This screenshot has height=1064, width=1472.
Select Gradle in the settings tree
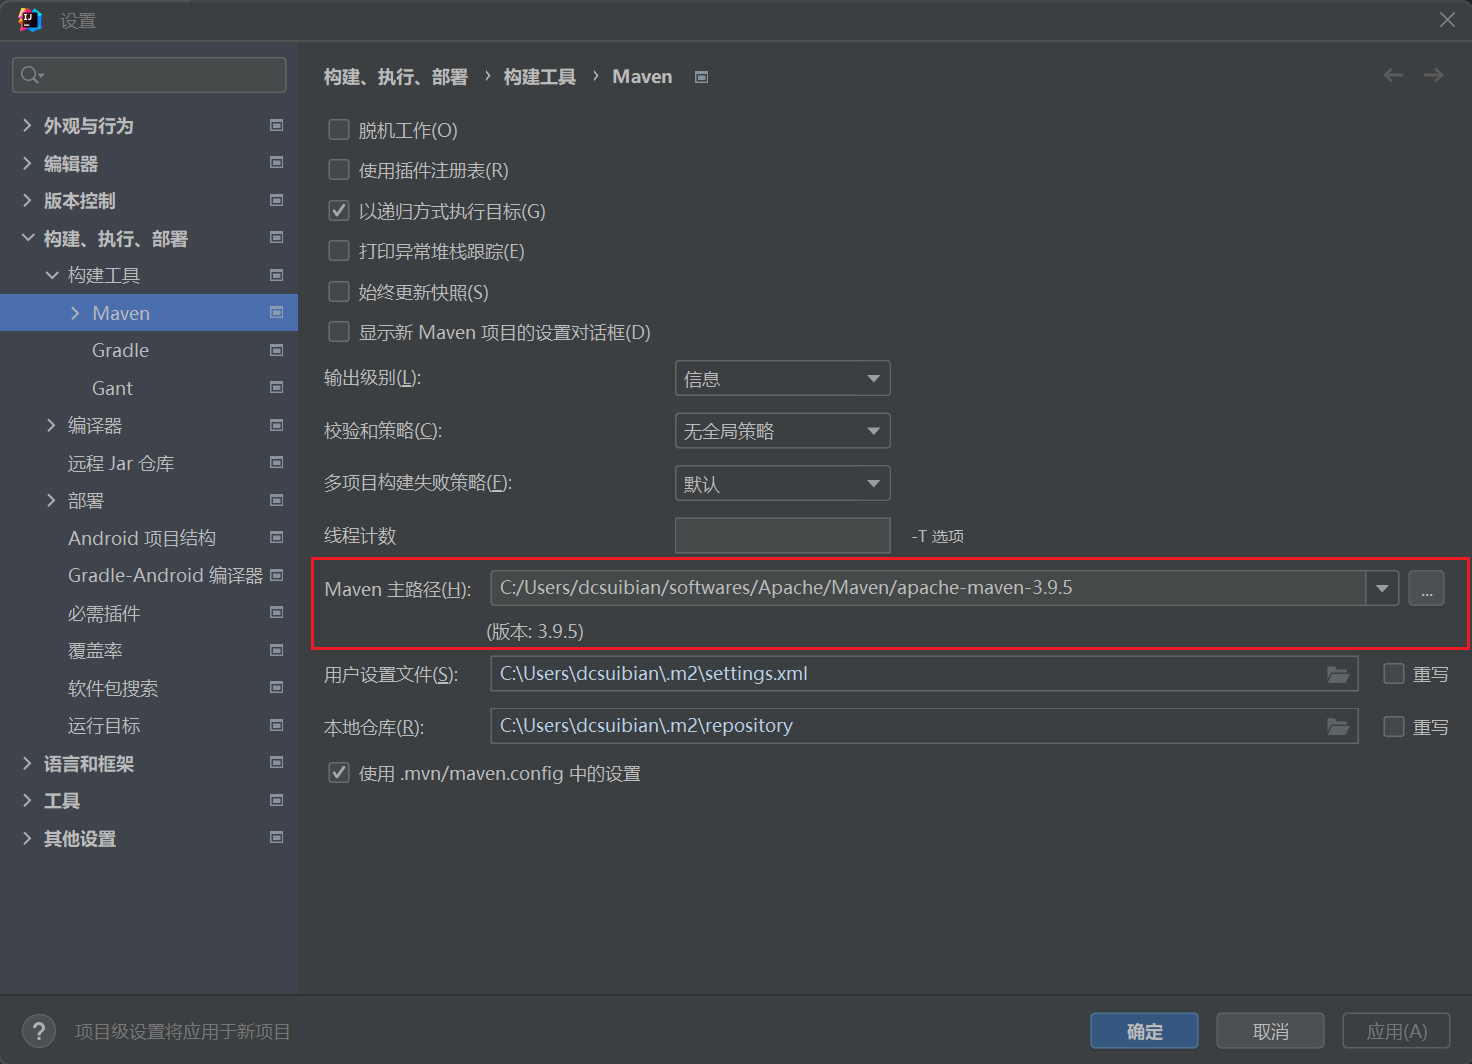point(120,350)
